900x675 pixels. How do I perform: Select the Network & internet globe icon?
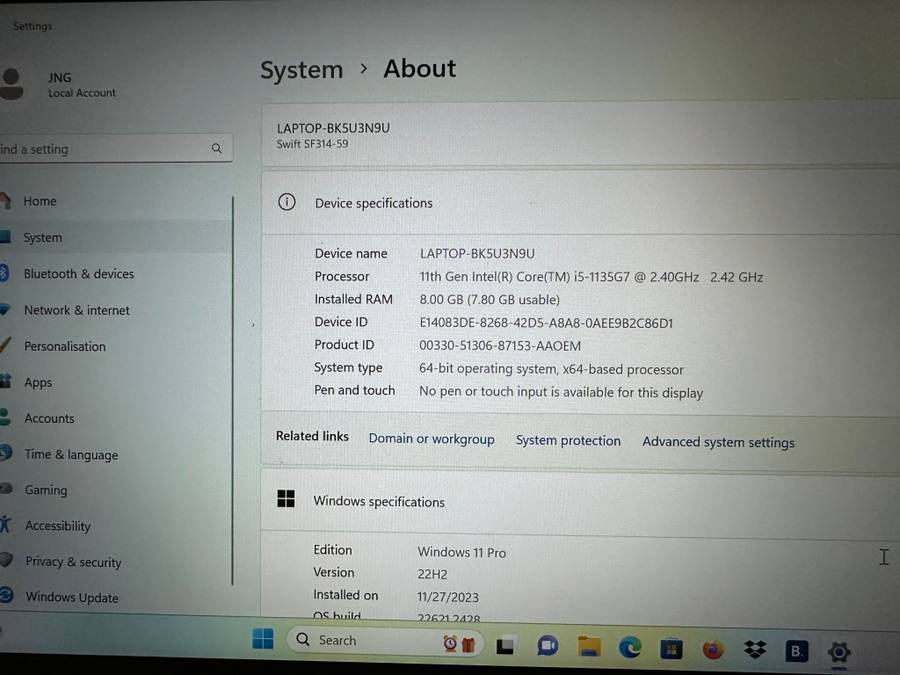pos(8,310)
